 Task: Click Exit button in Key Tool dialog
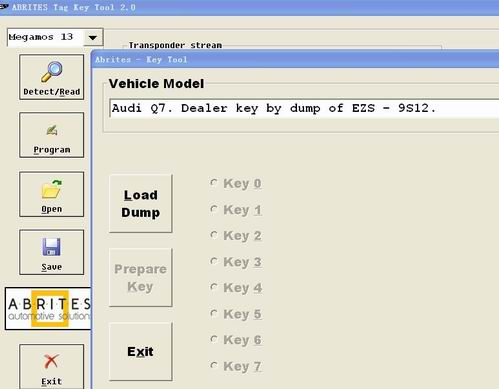pos(141,351)
